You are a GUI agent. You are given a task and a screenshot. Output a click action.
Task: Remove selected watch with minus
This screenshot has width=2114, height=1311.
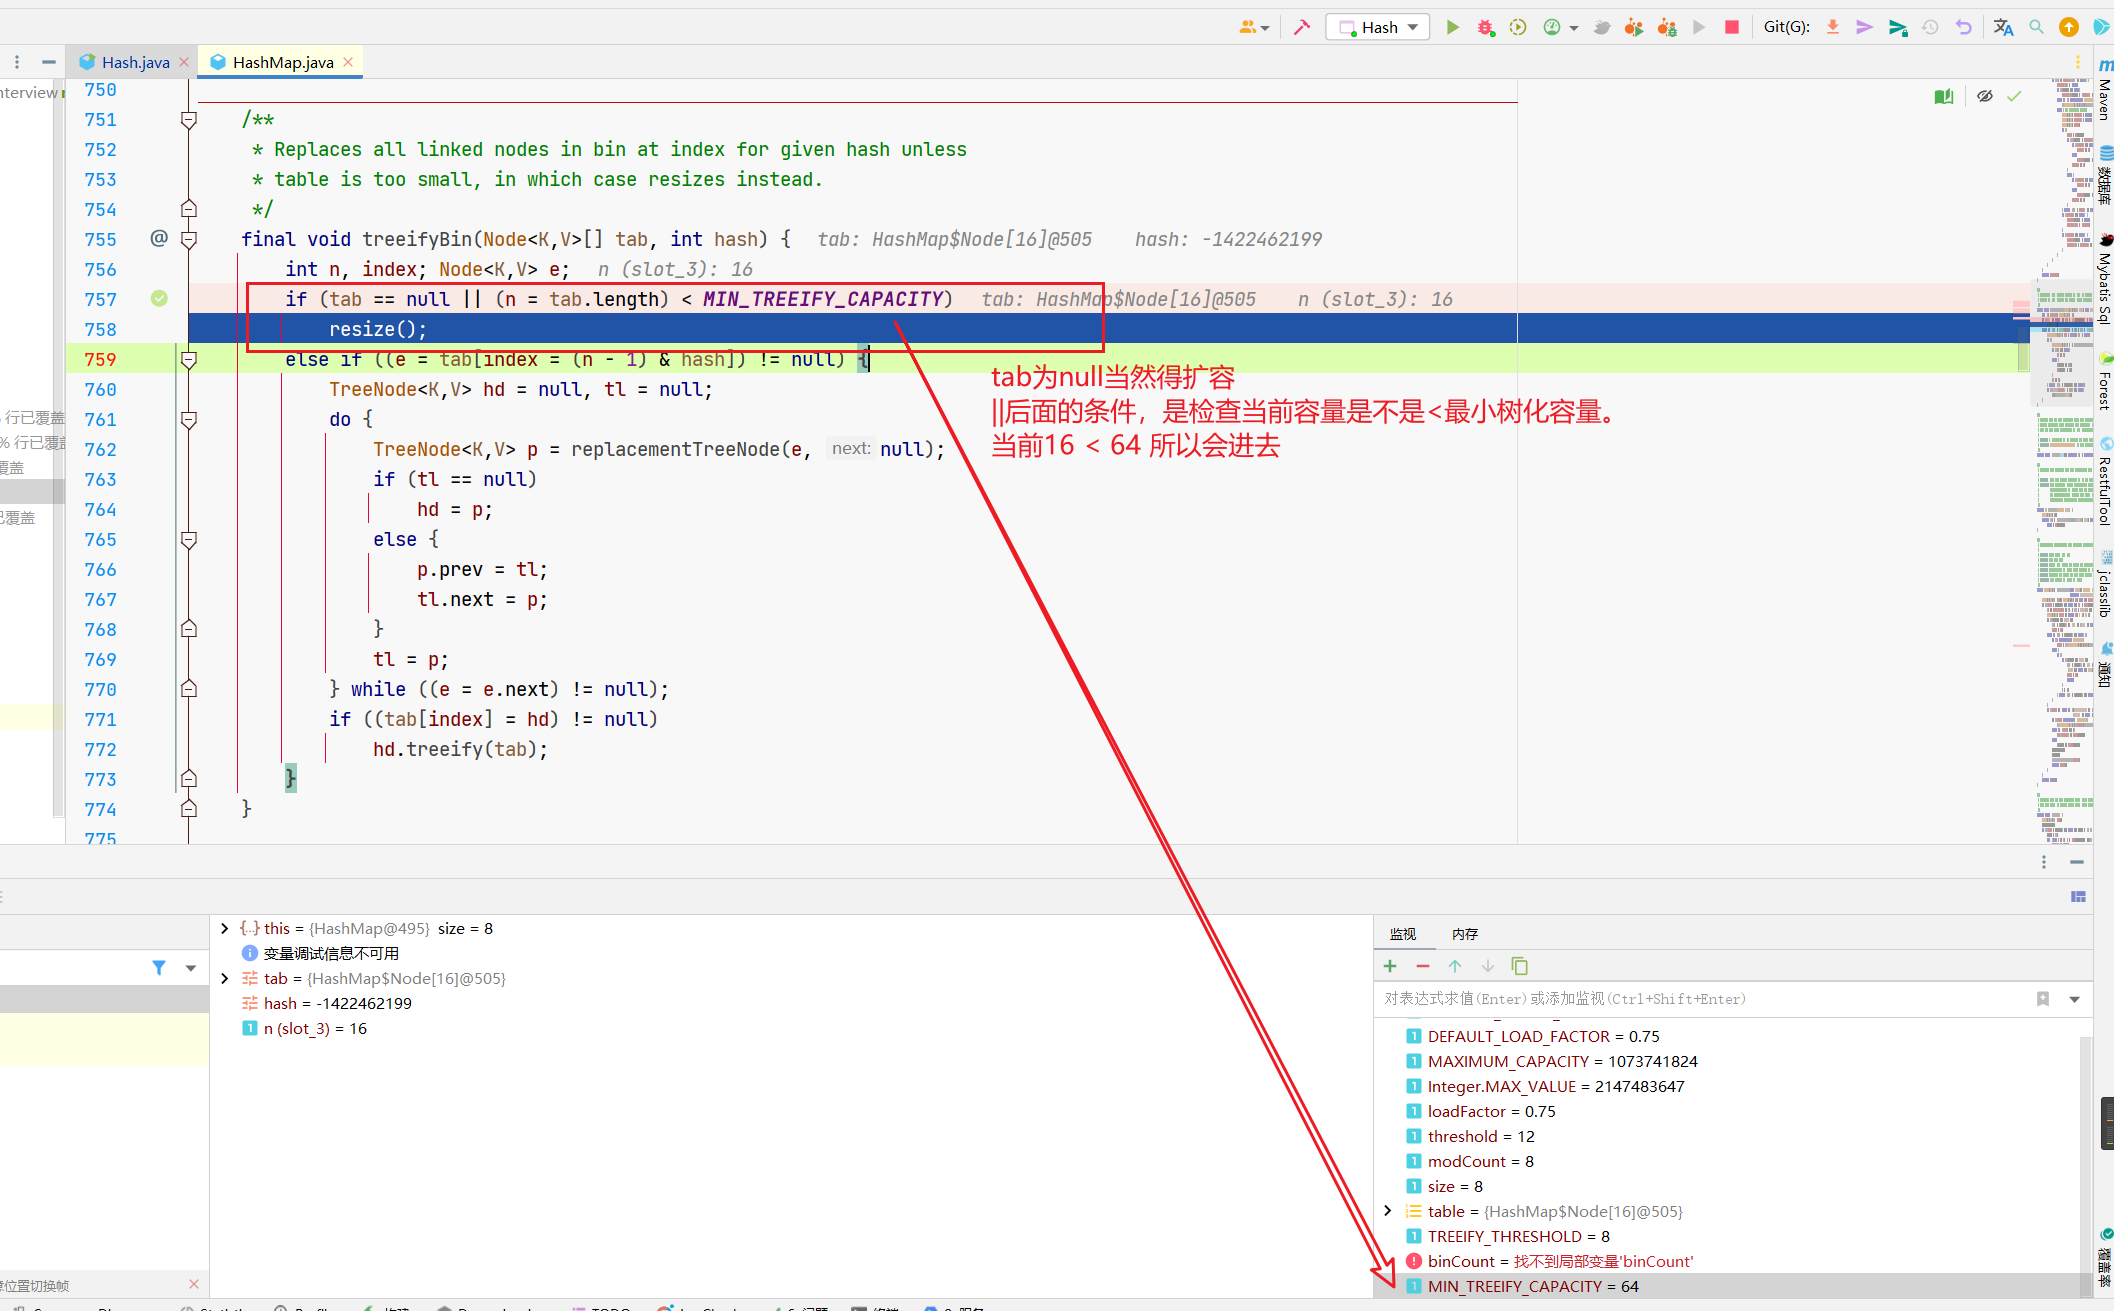pyautogui.click(x=1423, y=966)
